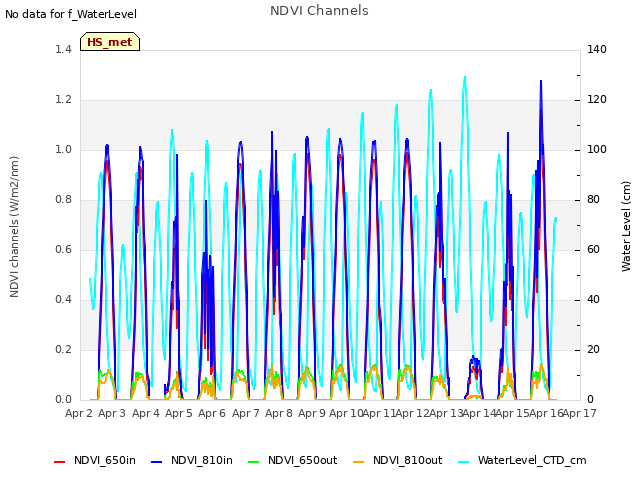Toggle the WaterLevel_CTD_cm legend entry
The image size is (640, 480).
(x=522, y=460)
